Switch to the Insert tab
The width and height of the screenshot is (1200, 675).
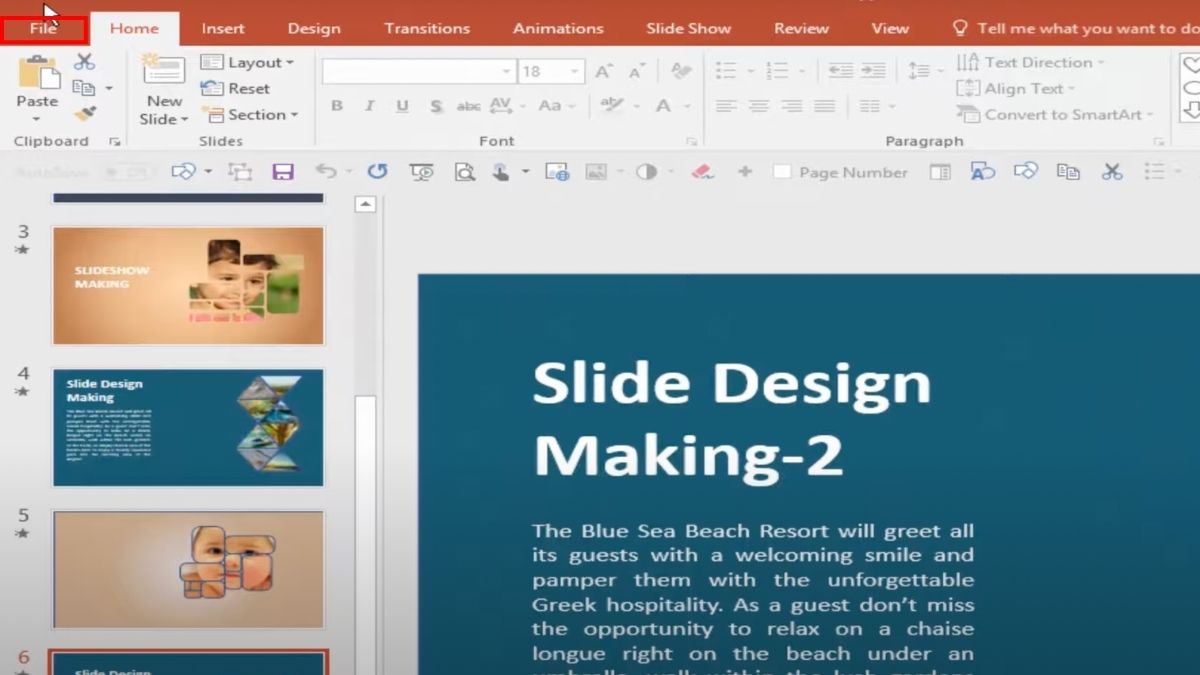223,28
